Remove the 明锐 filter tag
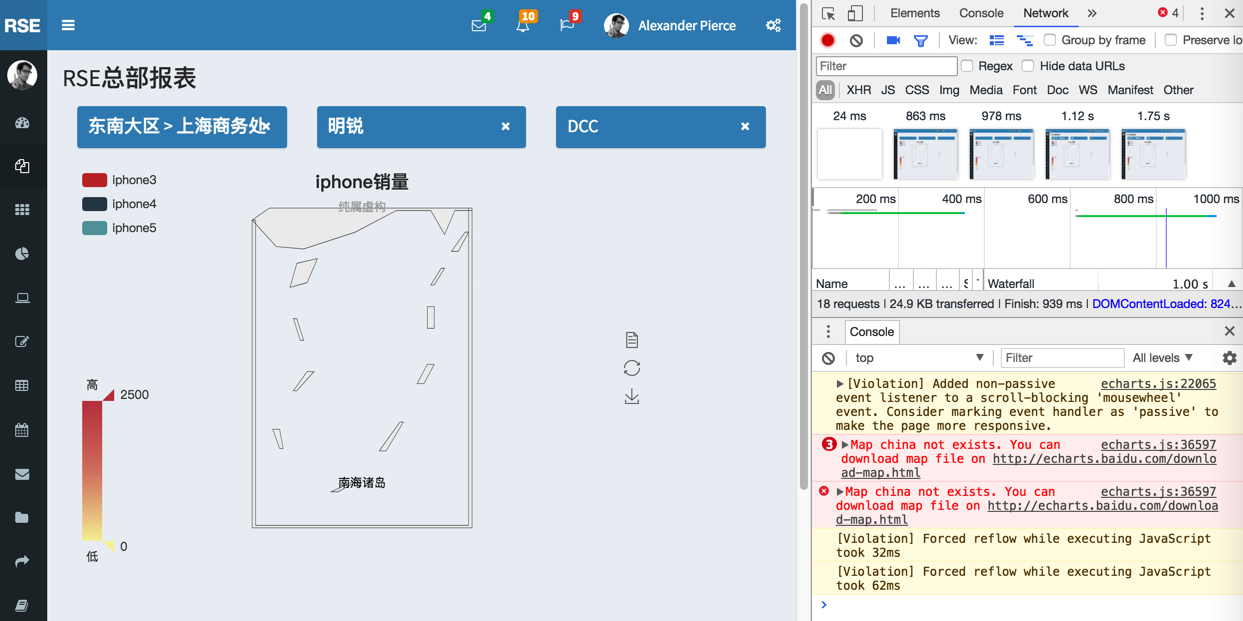The width and height of the screenshot is (1243, 621). coord(506,127)
